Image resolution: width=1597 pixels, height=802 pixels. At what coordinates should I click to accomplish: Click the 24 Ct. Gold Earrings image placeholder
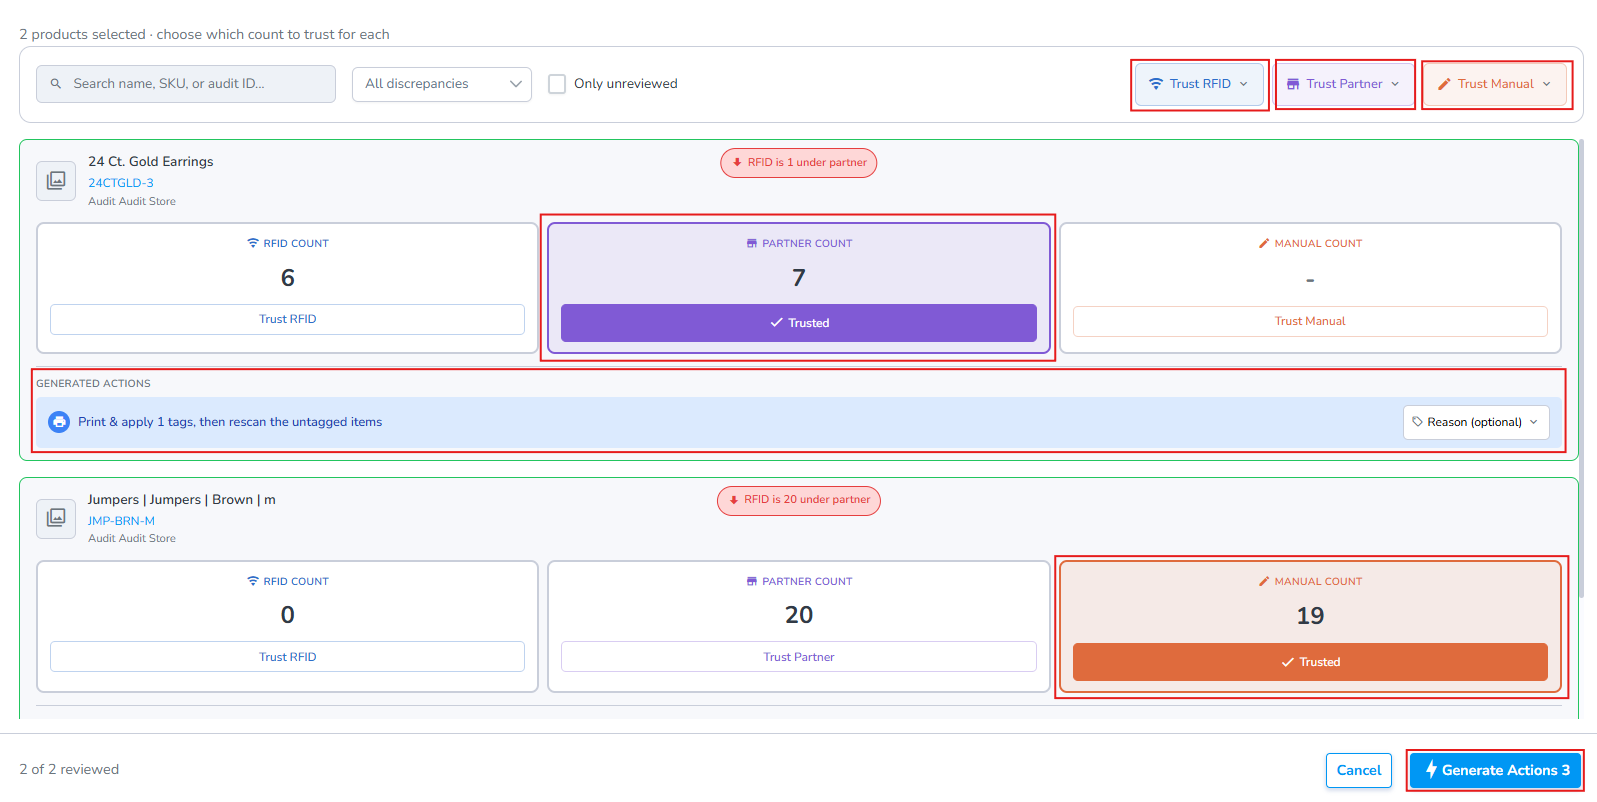coord(56,181)
